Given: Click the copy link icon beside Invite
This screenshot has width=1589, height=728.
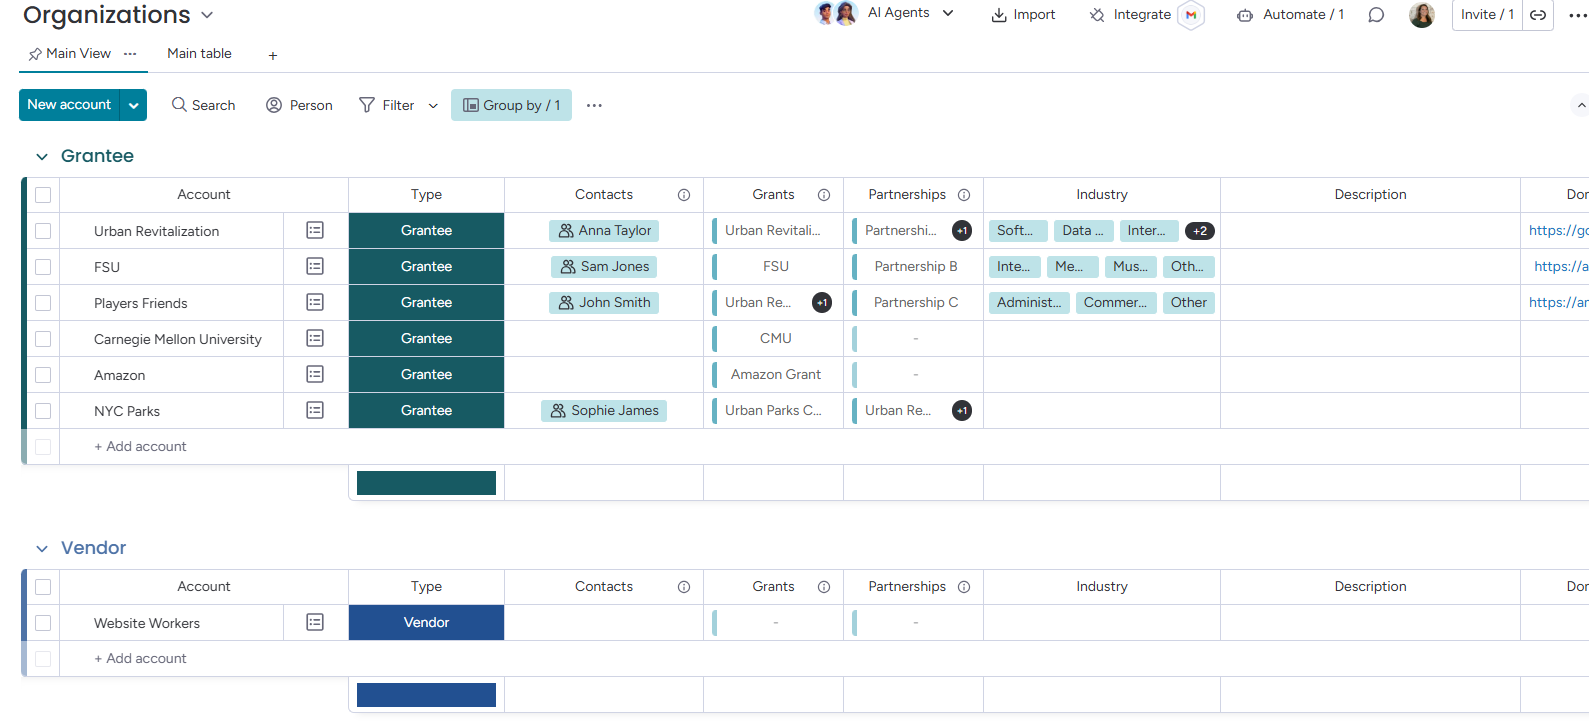Looking at the screenshot, I should point(1538,15).
